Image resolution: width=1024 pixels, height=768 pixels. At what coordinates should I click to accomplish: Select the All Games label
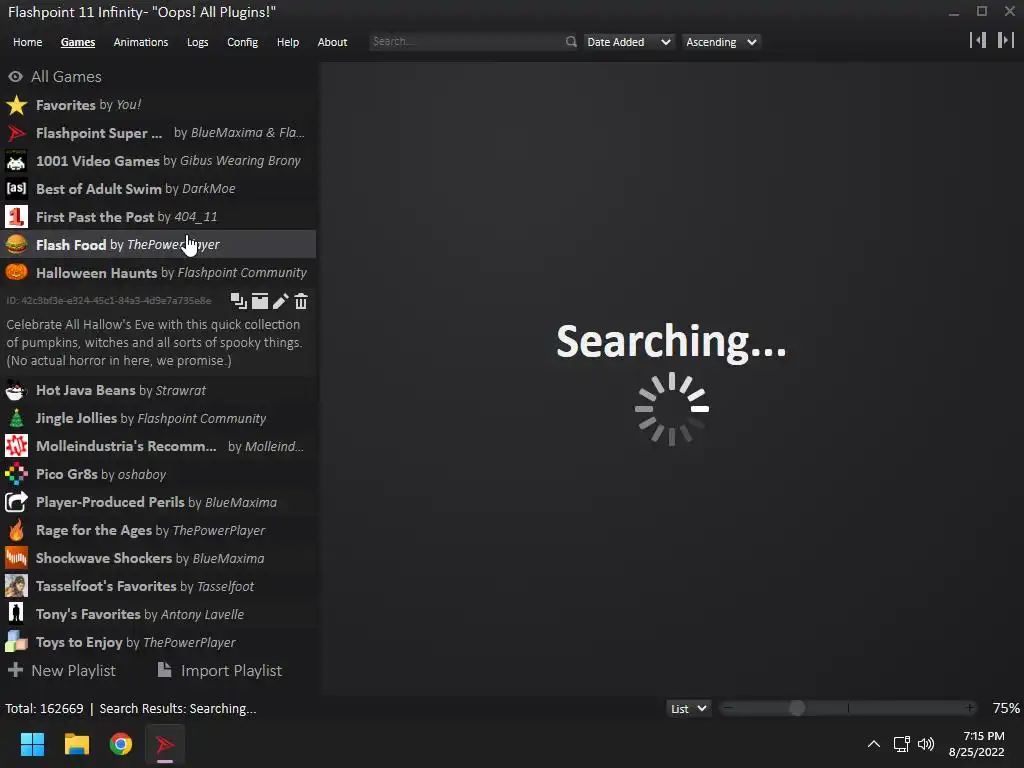click(67, 77)
